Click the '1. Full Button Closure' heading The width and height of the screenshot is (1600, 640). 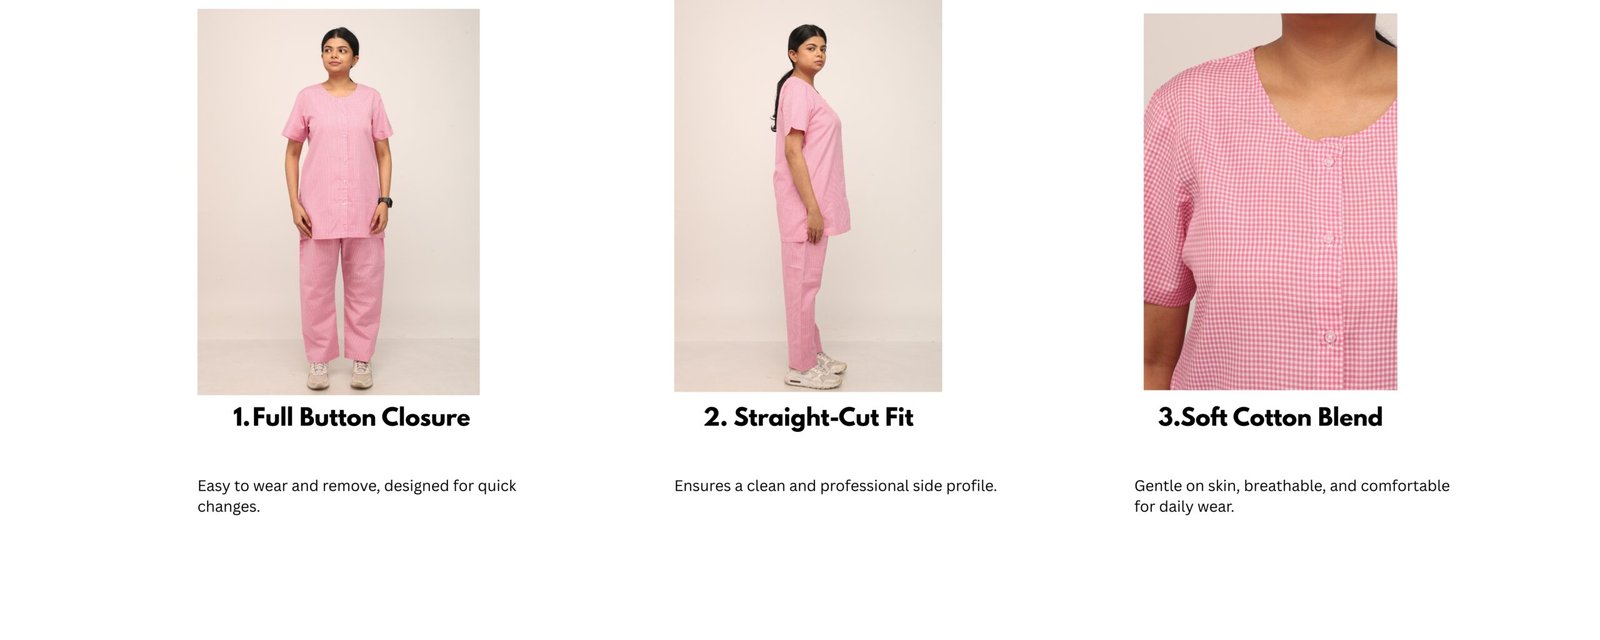pyautogui.click(x=351, y=417)
